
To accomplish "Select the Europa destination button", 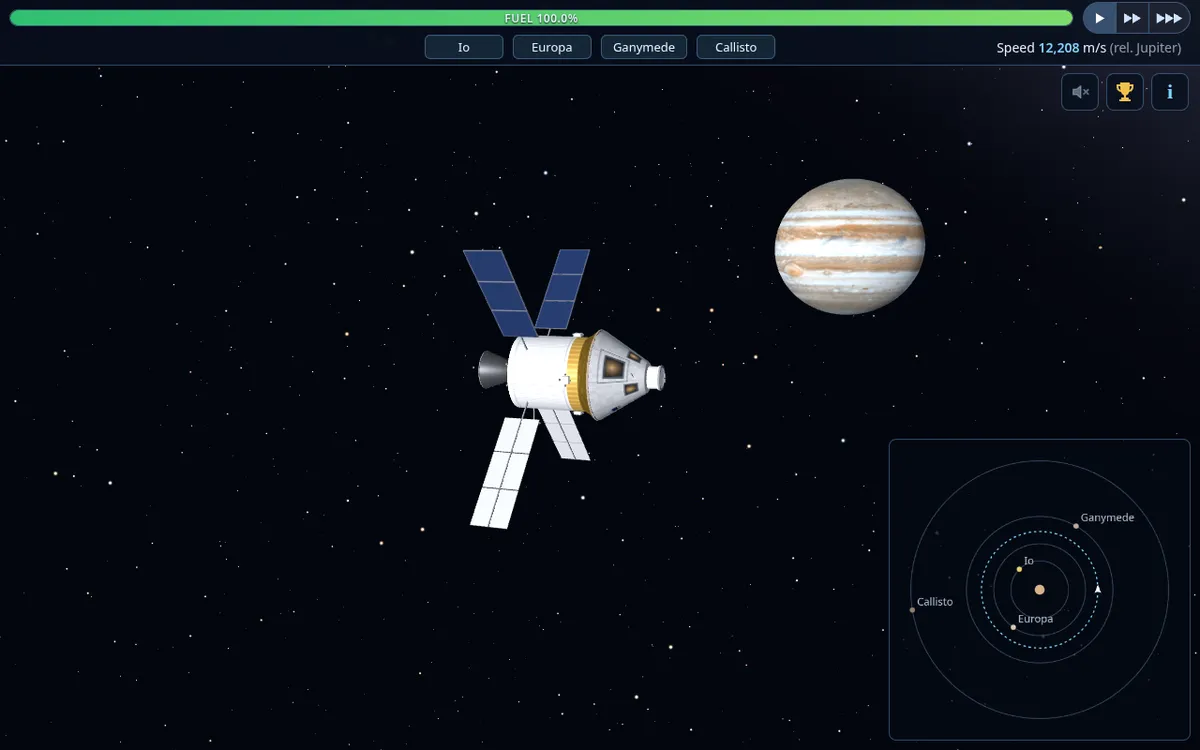I will pyautogui.click(x=552, y=47).
